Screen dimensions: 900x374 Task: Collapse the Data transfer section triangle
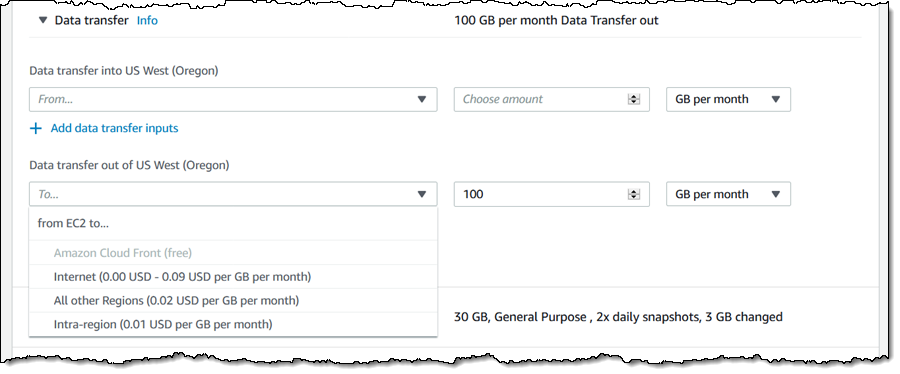(42, 20)
